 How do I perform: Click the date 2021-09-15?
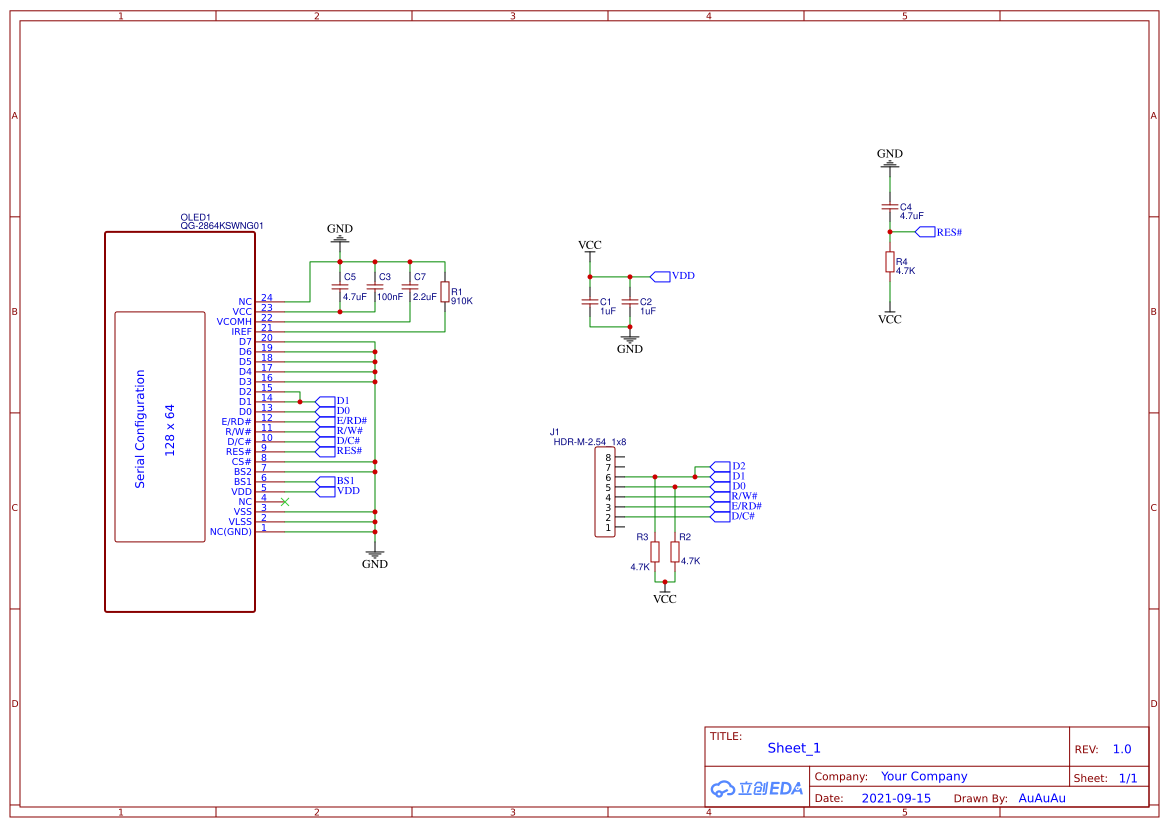coord(896,798)
